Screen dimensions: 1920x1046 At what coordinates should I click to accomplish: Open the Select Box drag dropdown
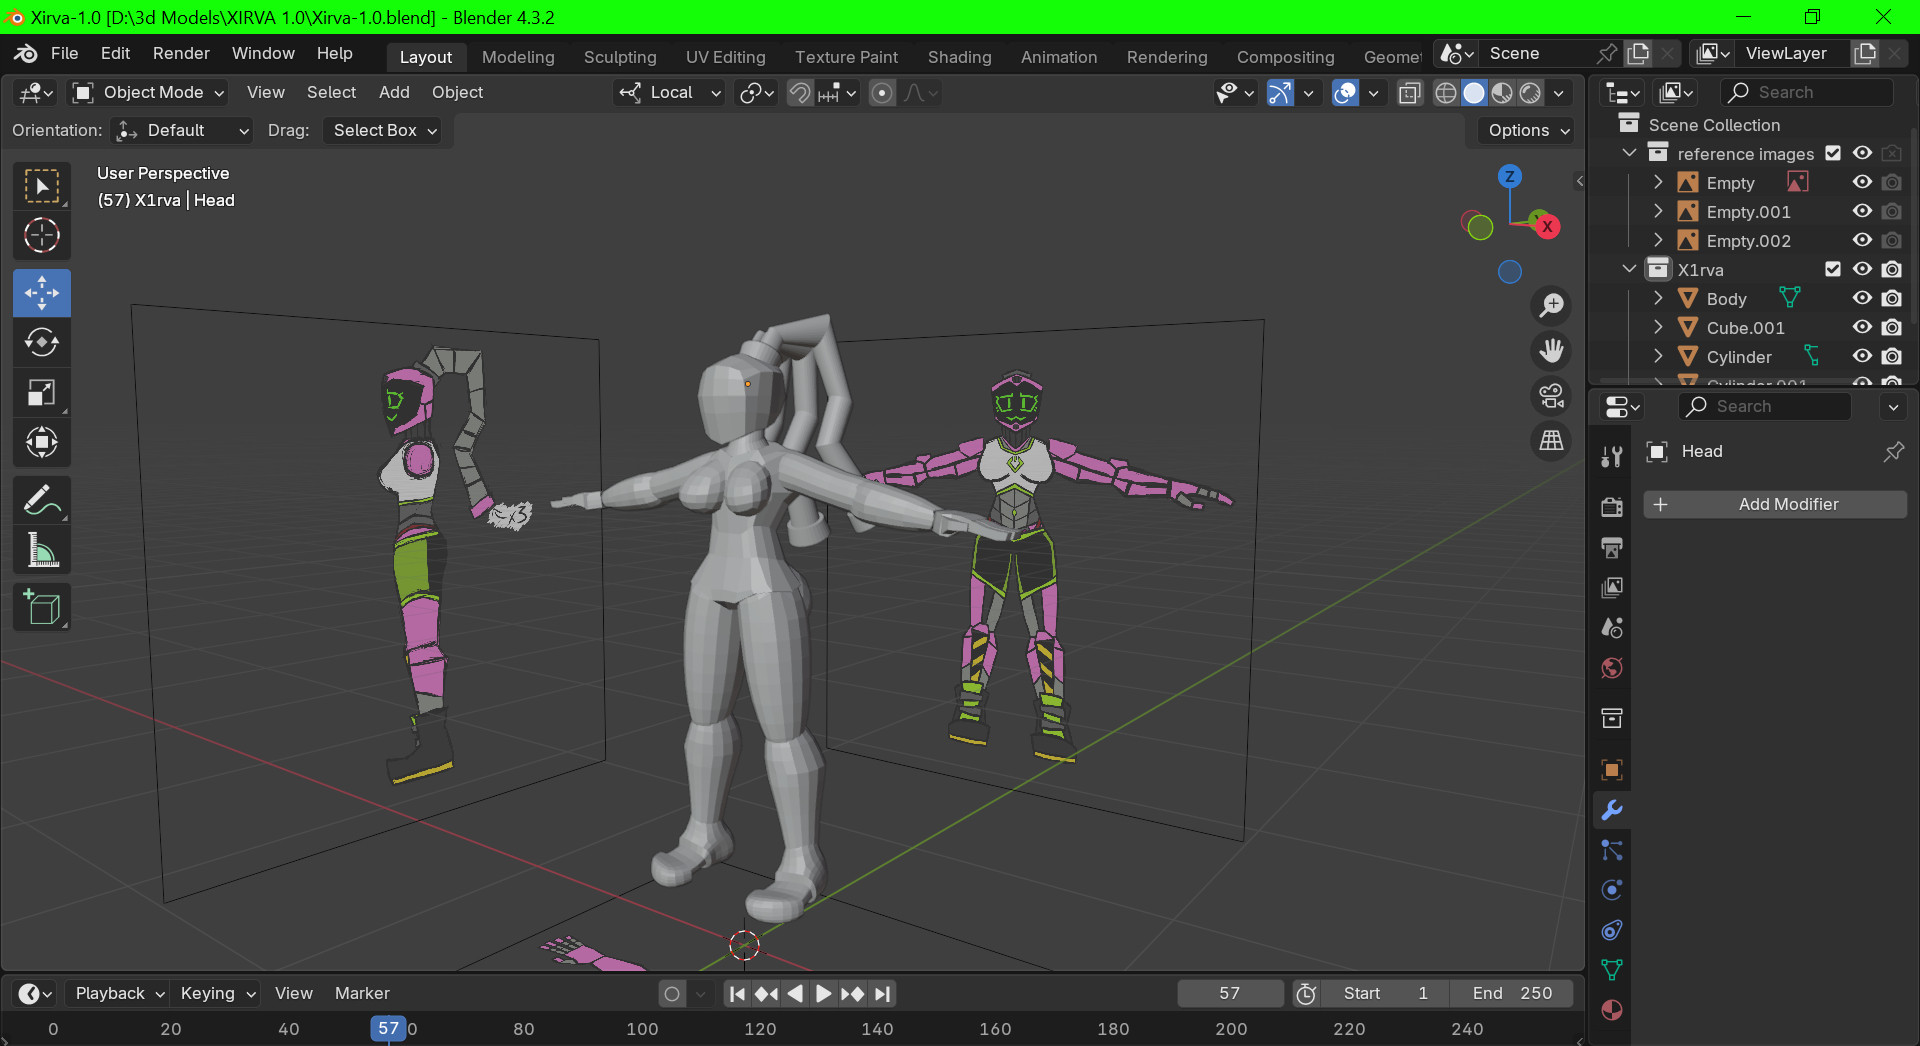point(385,131)
